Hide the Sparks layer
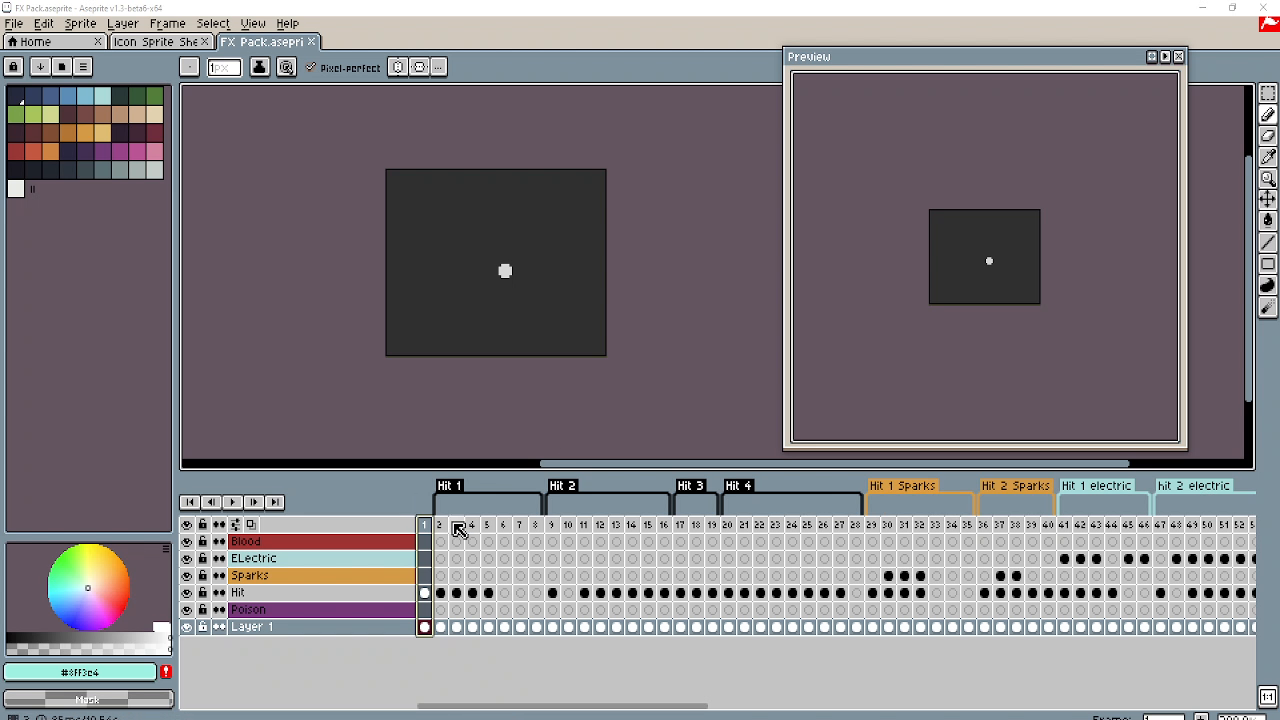This screenshot has height=720, width=1280. tap(187, 575)
